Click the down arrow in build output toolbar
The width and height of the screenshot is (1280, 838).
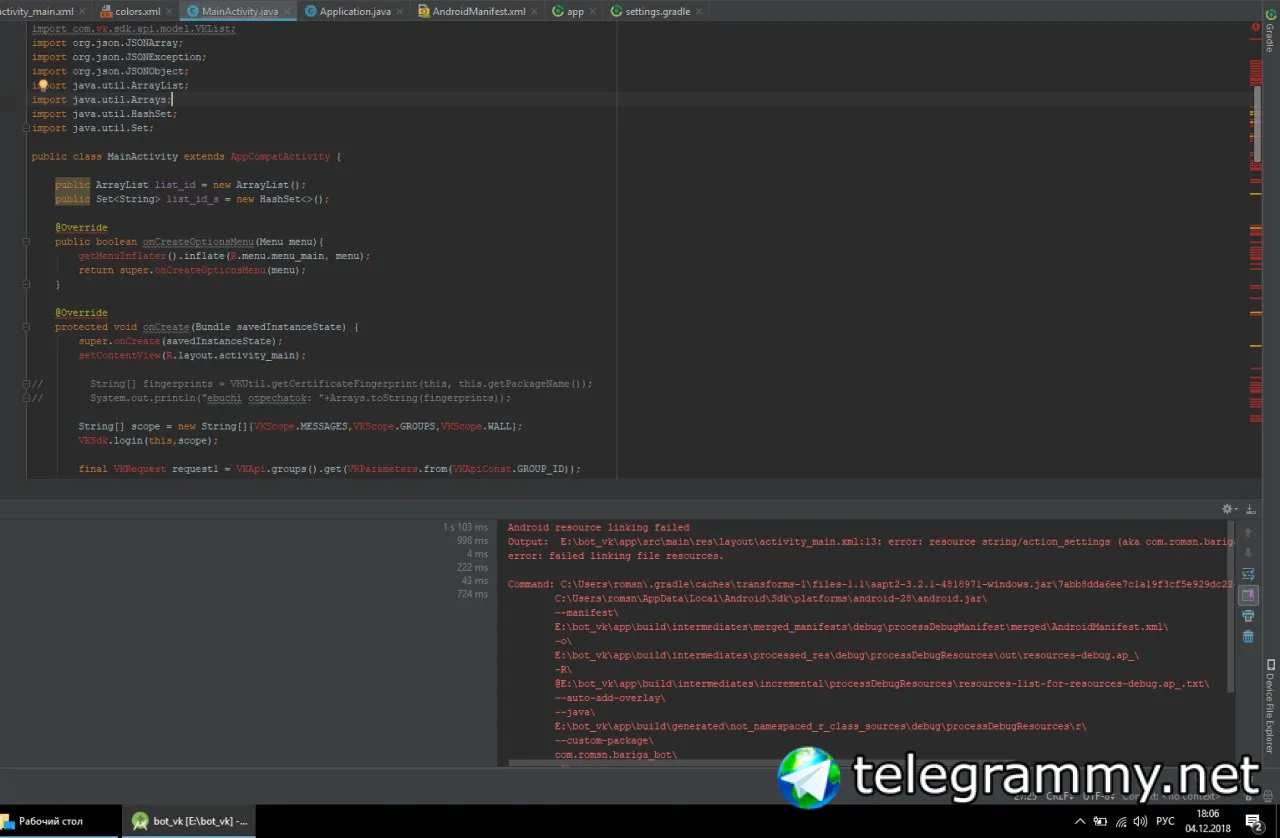pyautogui.click(x=1248, y=552)
